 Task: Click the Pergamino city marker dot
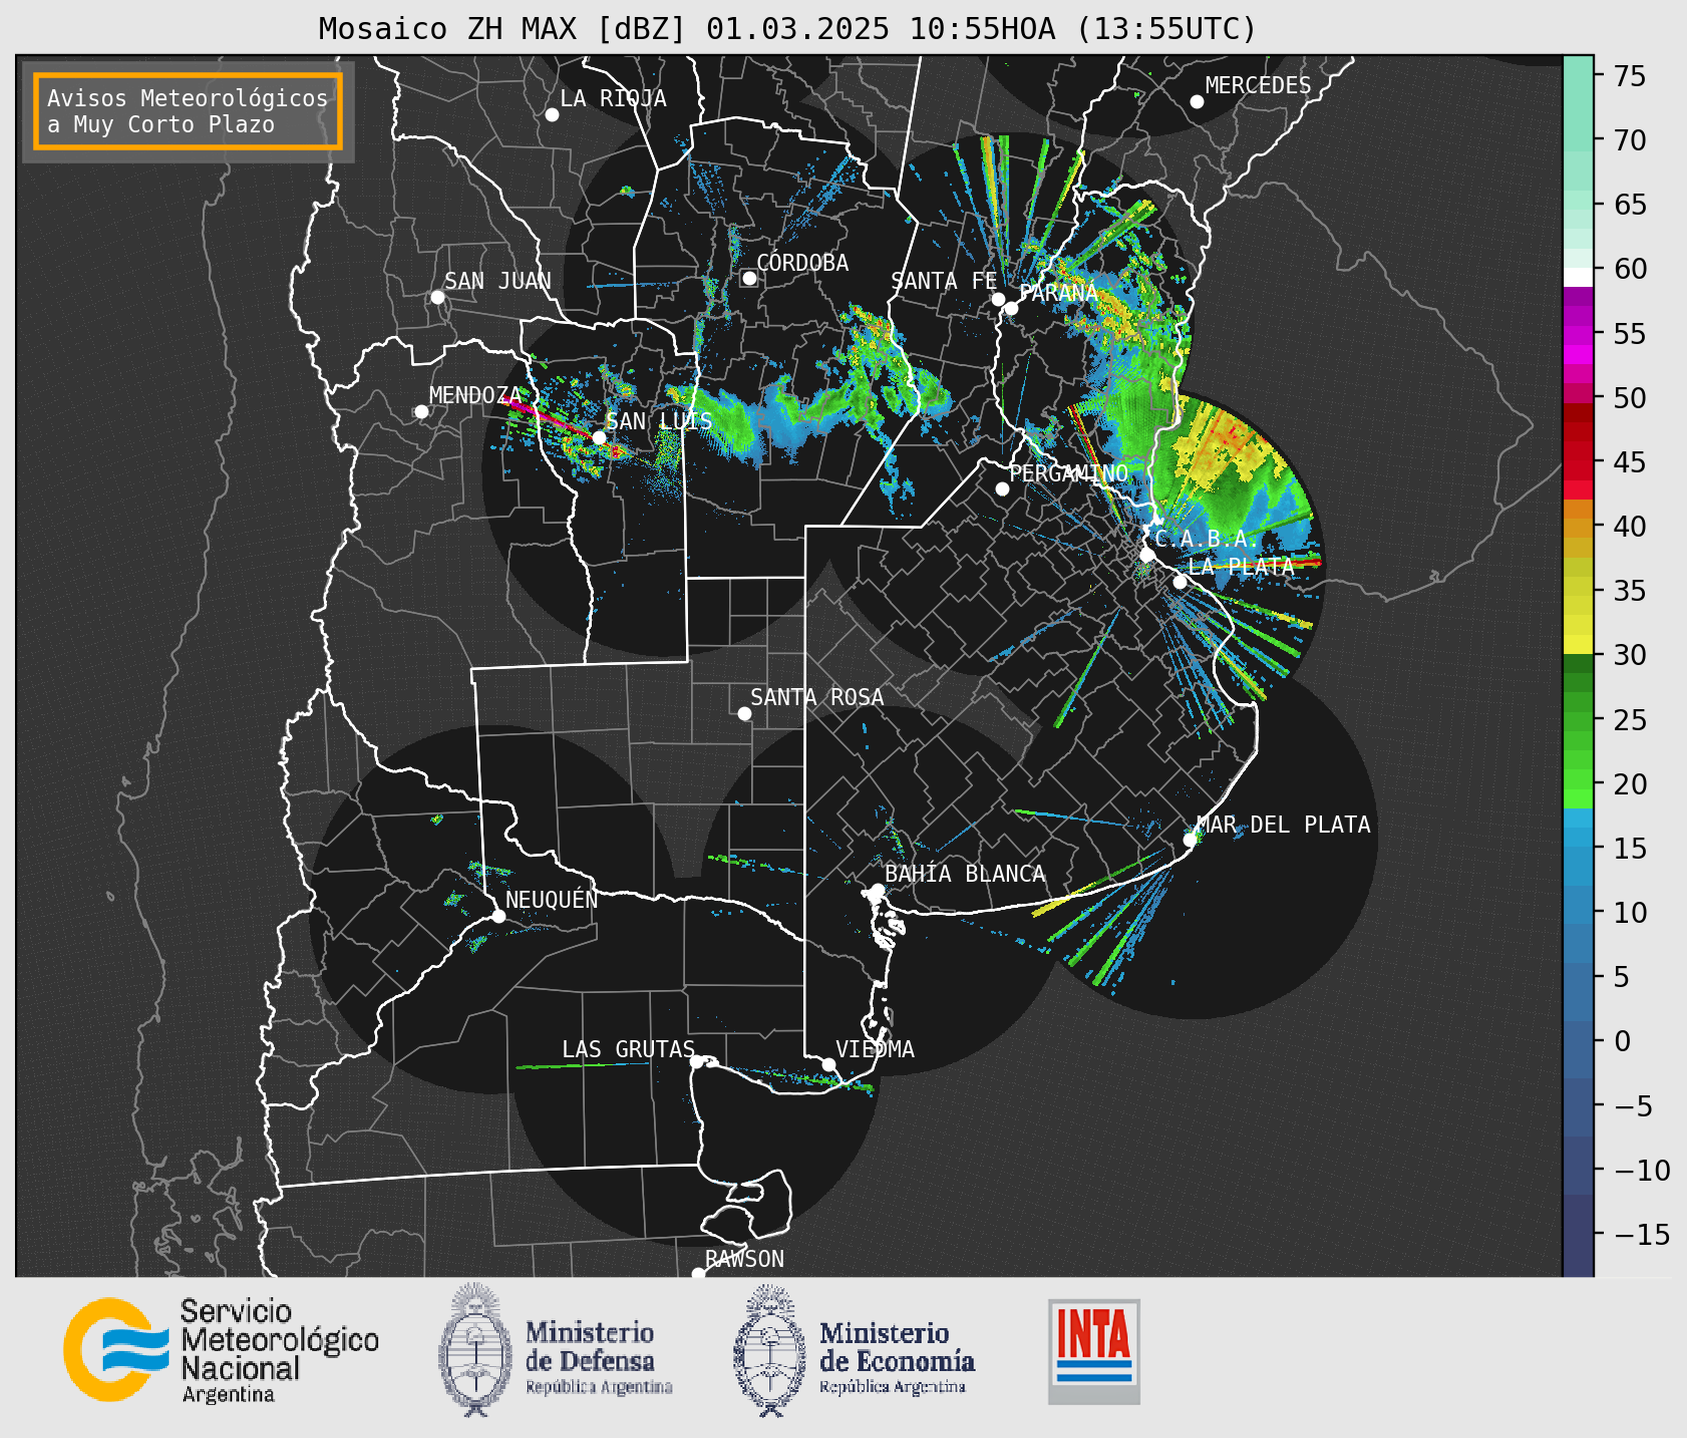pos(1002,489)
